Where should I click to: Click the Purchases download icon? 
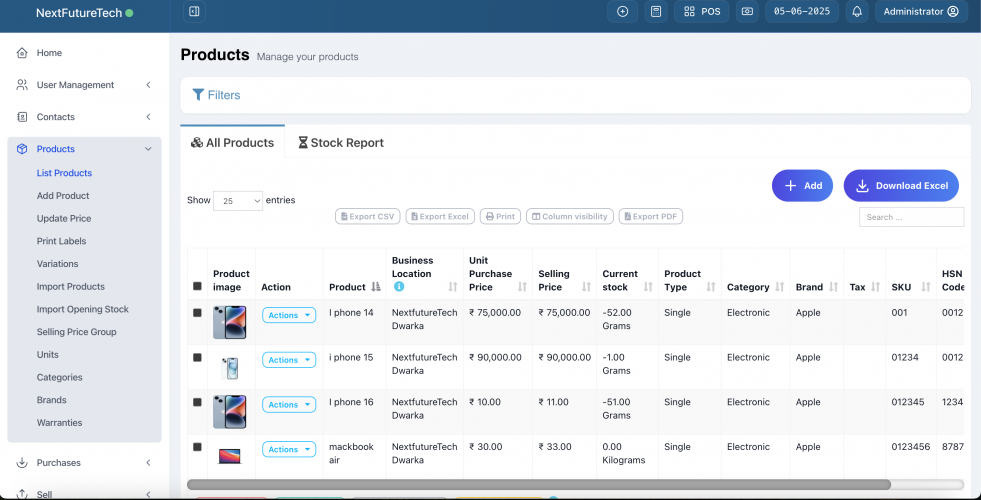[22, 462]
